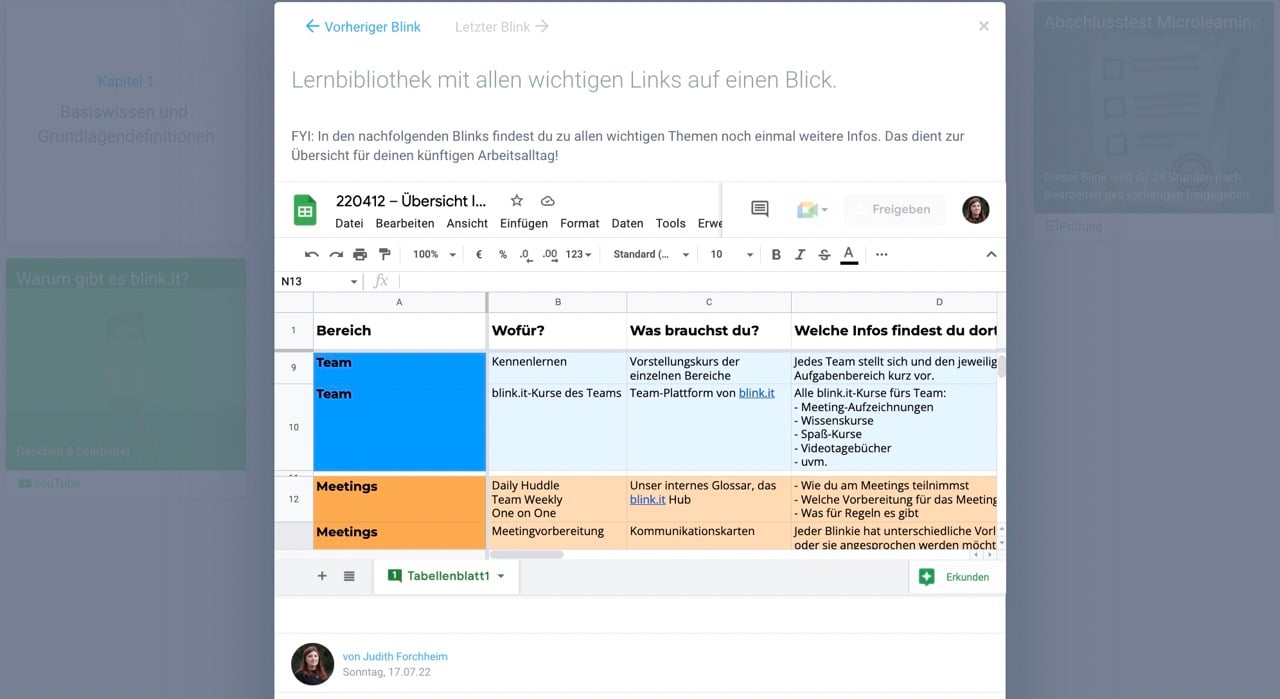The image size is (1280, 699).
Task: Select the Bereich header cell
Action: [x=400, y=330]
